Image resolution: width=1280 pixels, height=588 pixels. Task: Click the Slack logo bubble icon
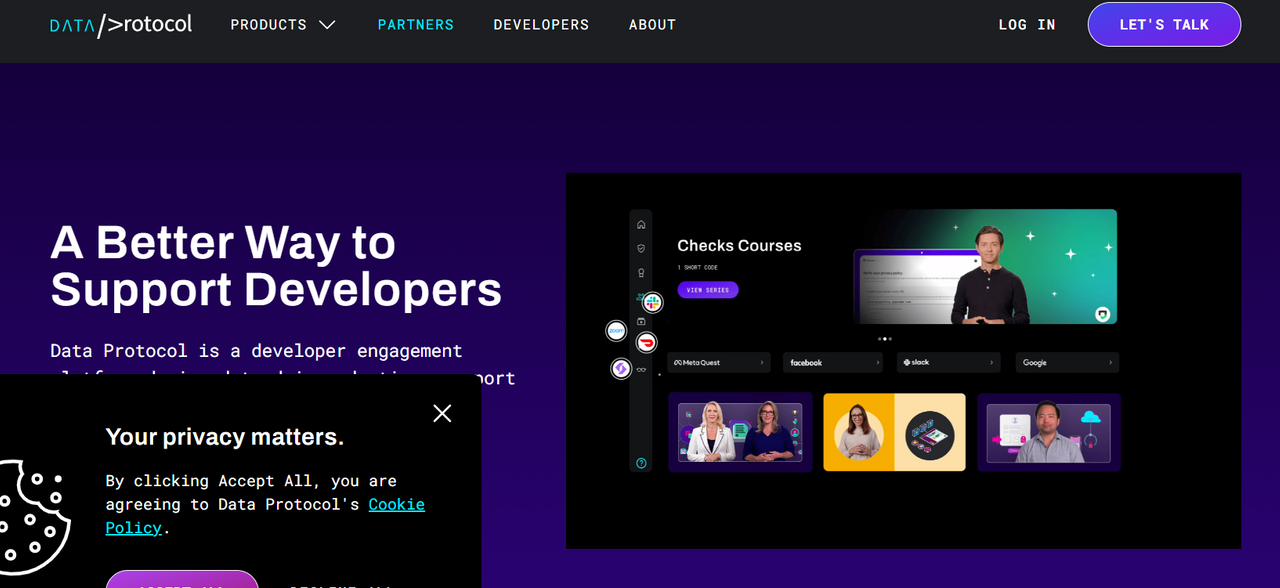(x=652, y=301)
